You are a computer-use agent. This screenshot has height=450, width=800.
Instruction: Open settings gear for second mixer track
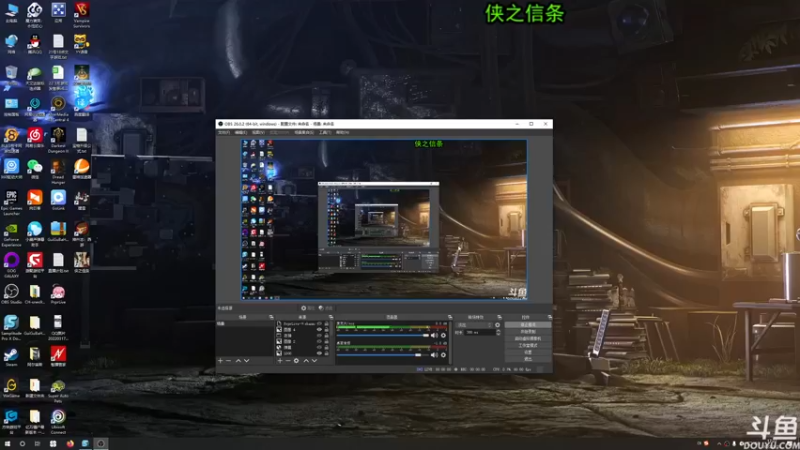click(443, 355)
